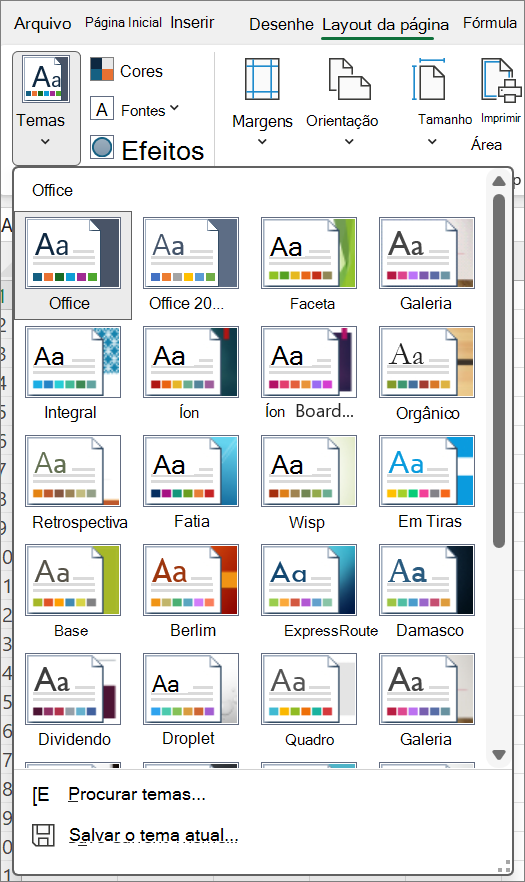Switch to the Fórmula tab
Viewport: 525px width, 882px height.
click(x=490, y=23)
